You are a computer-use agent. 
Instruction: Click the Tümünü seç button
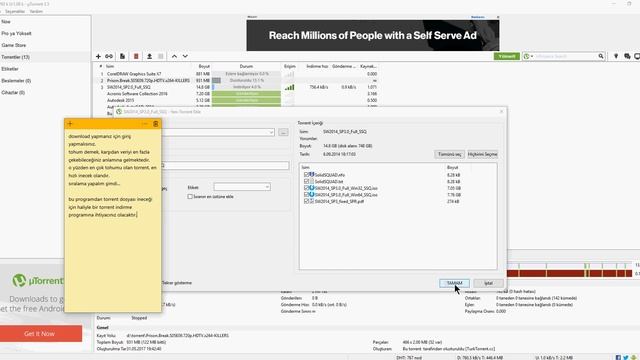tap(449, 154)
